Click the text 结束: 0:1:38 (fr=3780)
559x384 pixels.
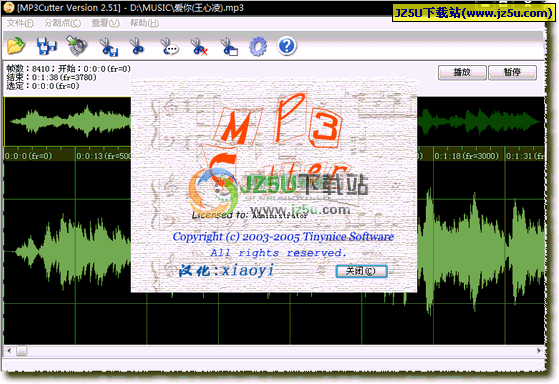(51, 77)
